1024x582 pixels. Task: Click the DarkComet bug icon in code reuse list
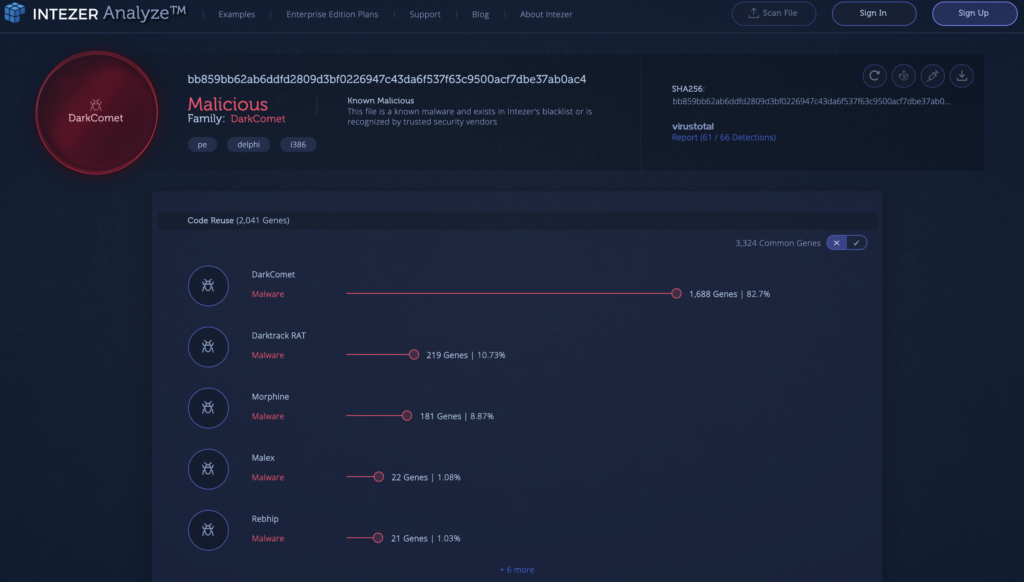tap(208, 285)
